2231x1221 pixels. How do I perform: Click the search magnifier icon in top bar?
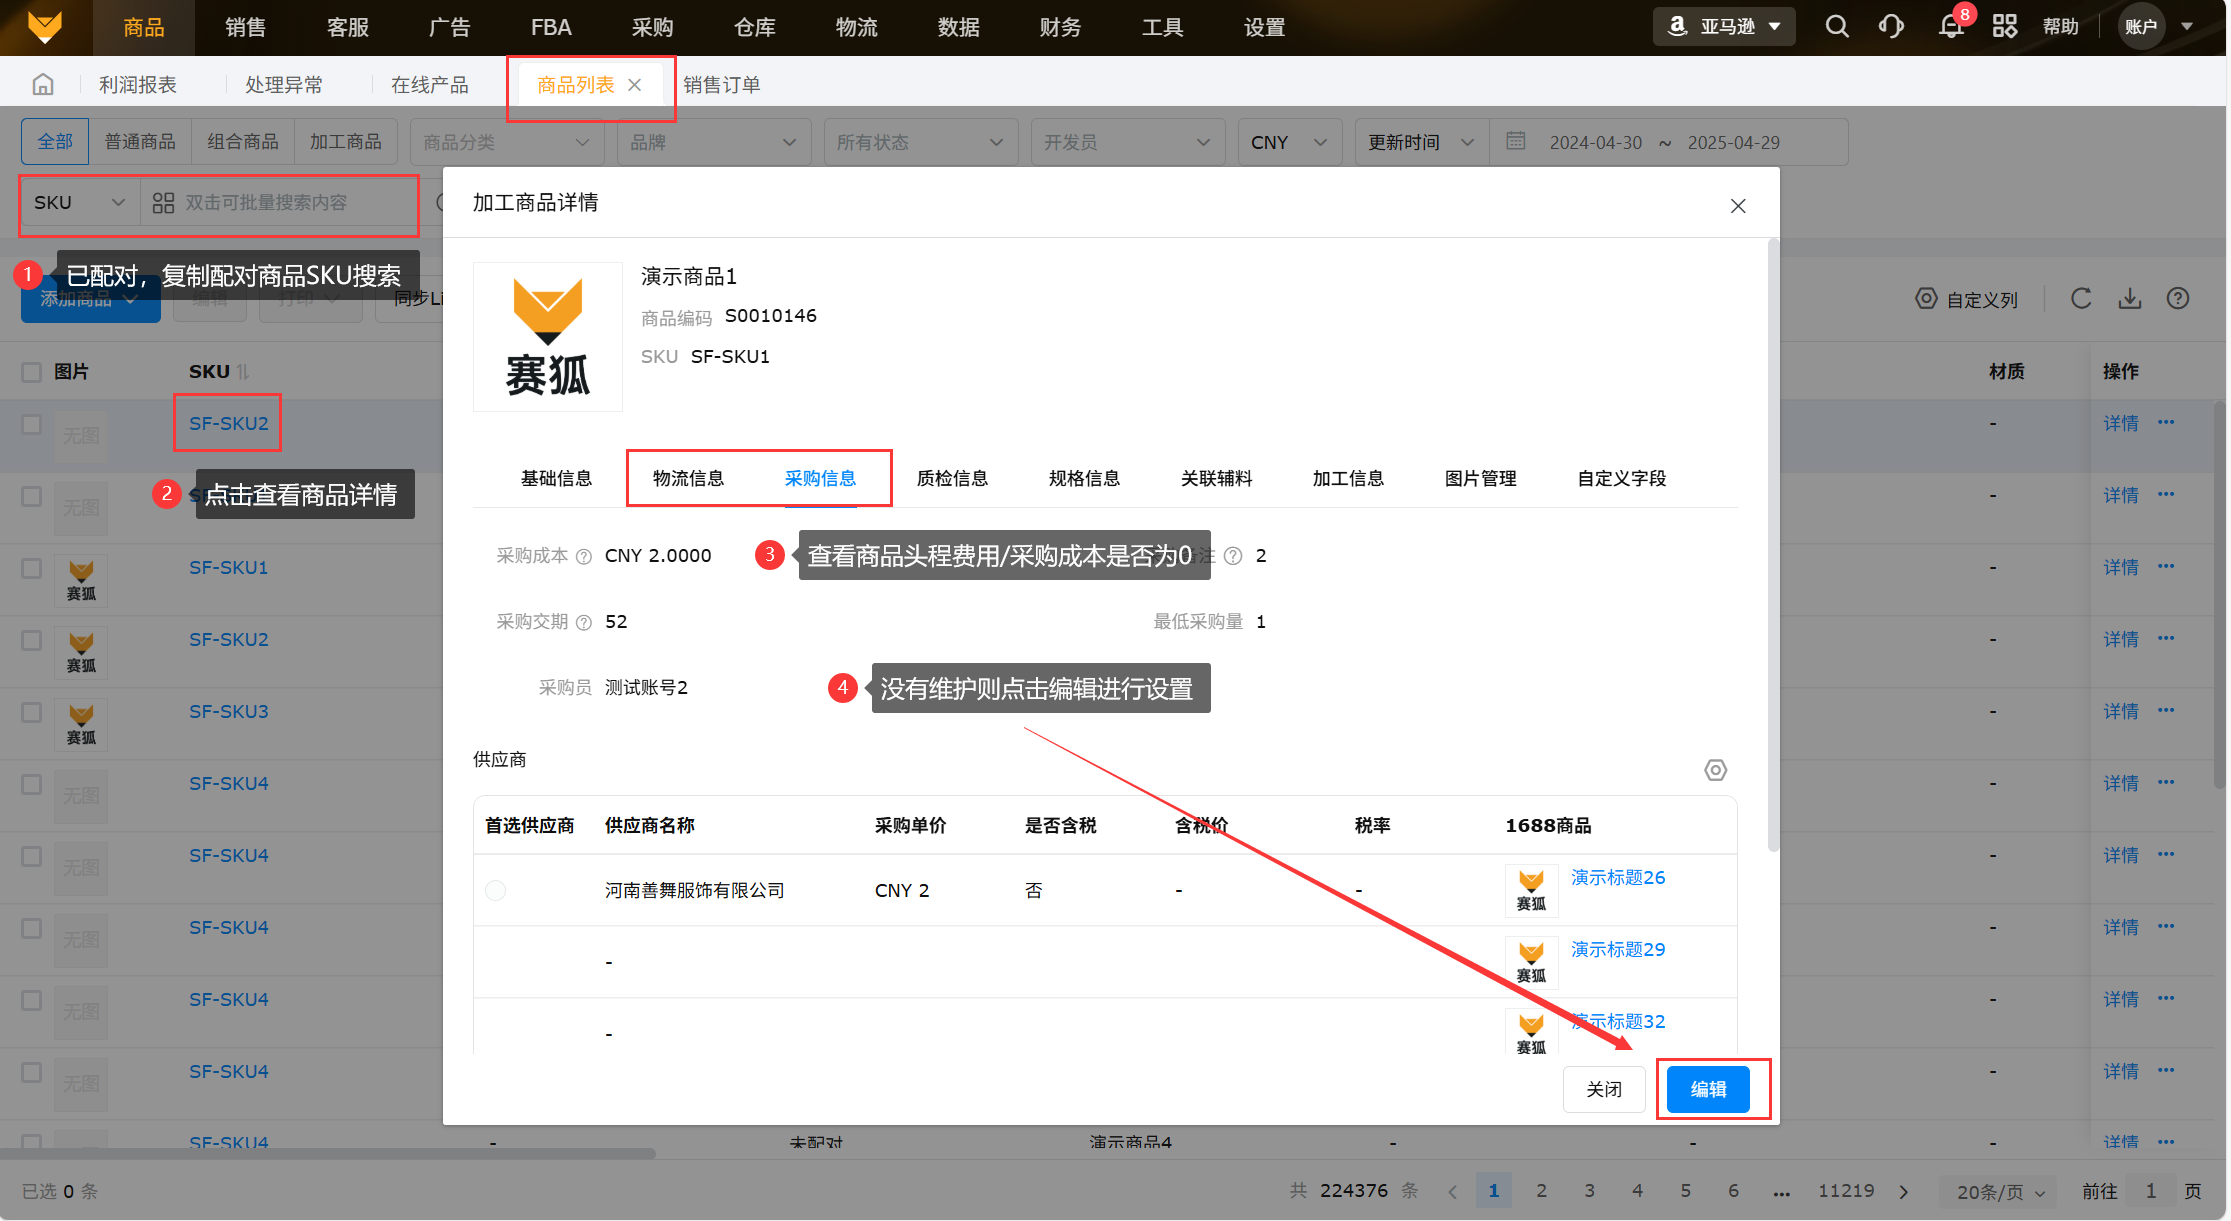1836,27
